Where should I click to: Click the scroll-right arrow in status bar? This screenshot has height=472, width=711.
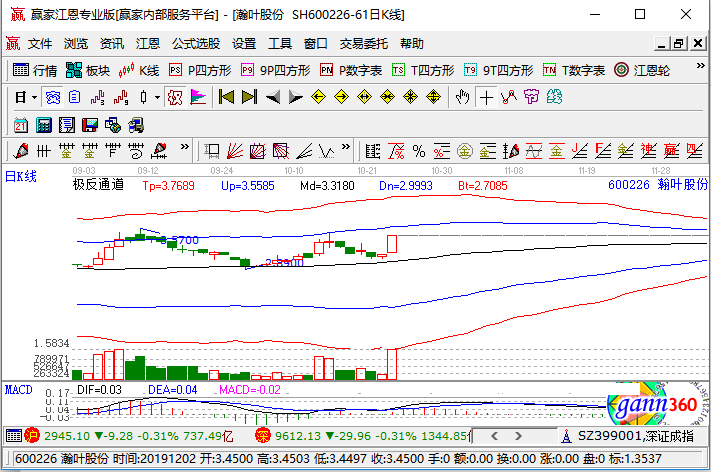[x=518, y=436]
